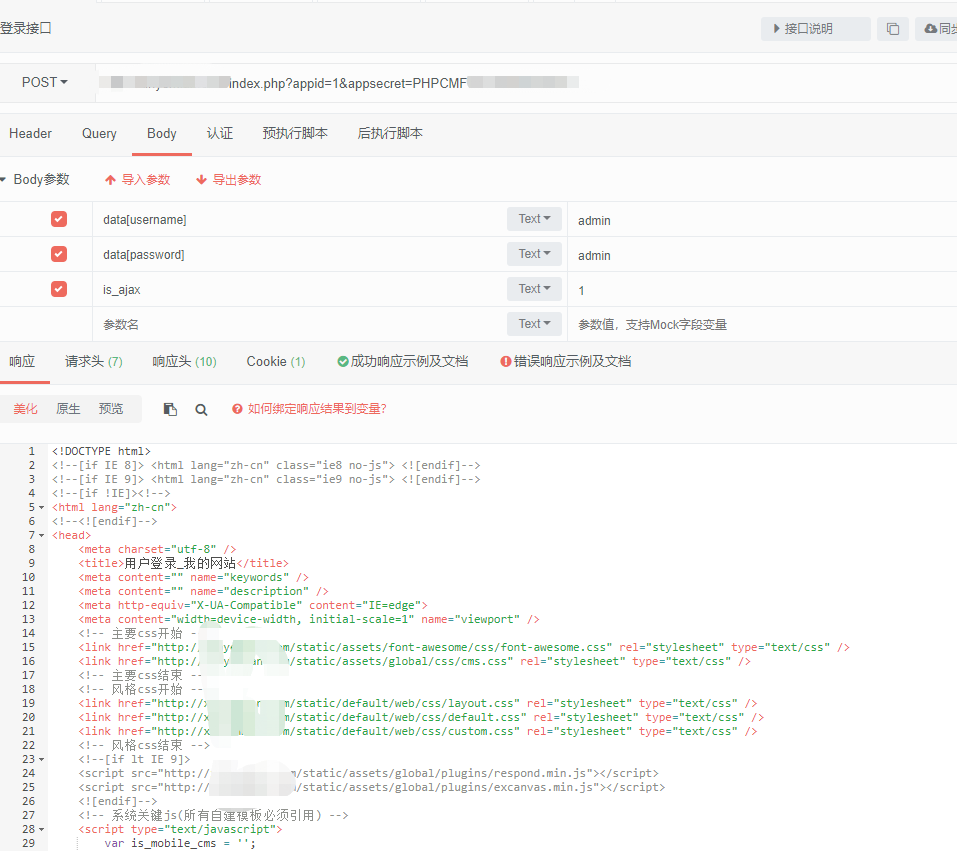Uncheck the data[password] parameter checkbox
957x851 pixels.
tap(59, 254)
